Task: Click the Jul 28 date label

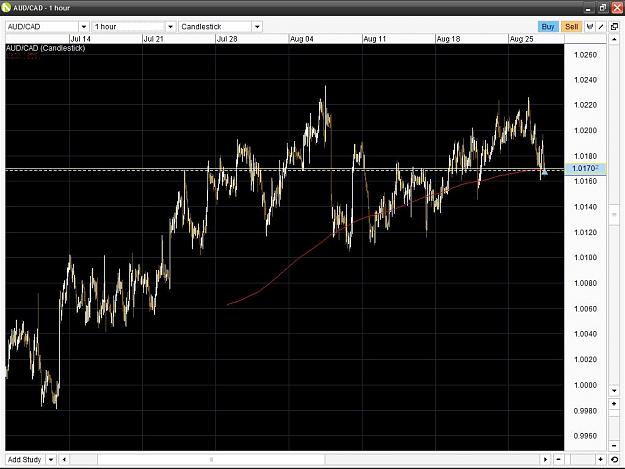Action: [227, 39]
